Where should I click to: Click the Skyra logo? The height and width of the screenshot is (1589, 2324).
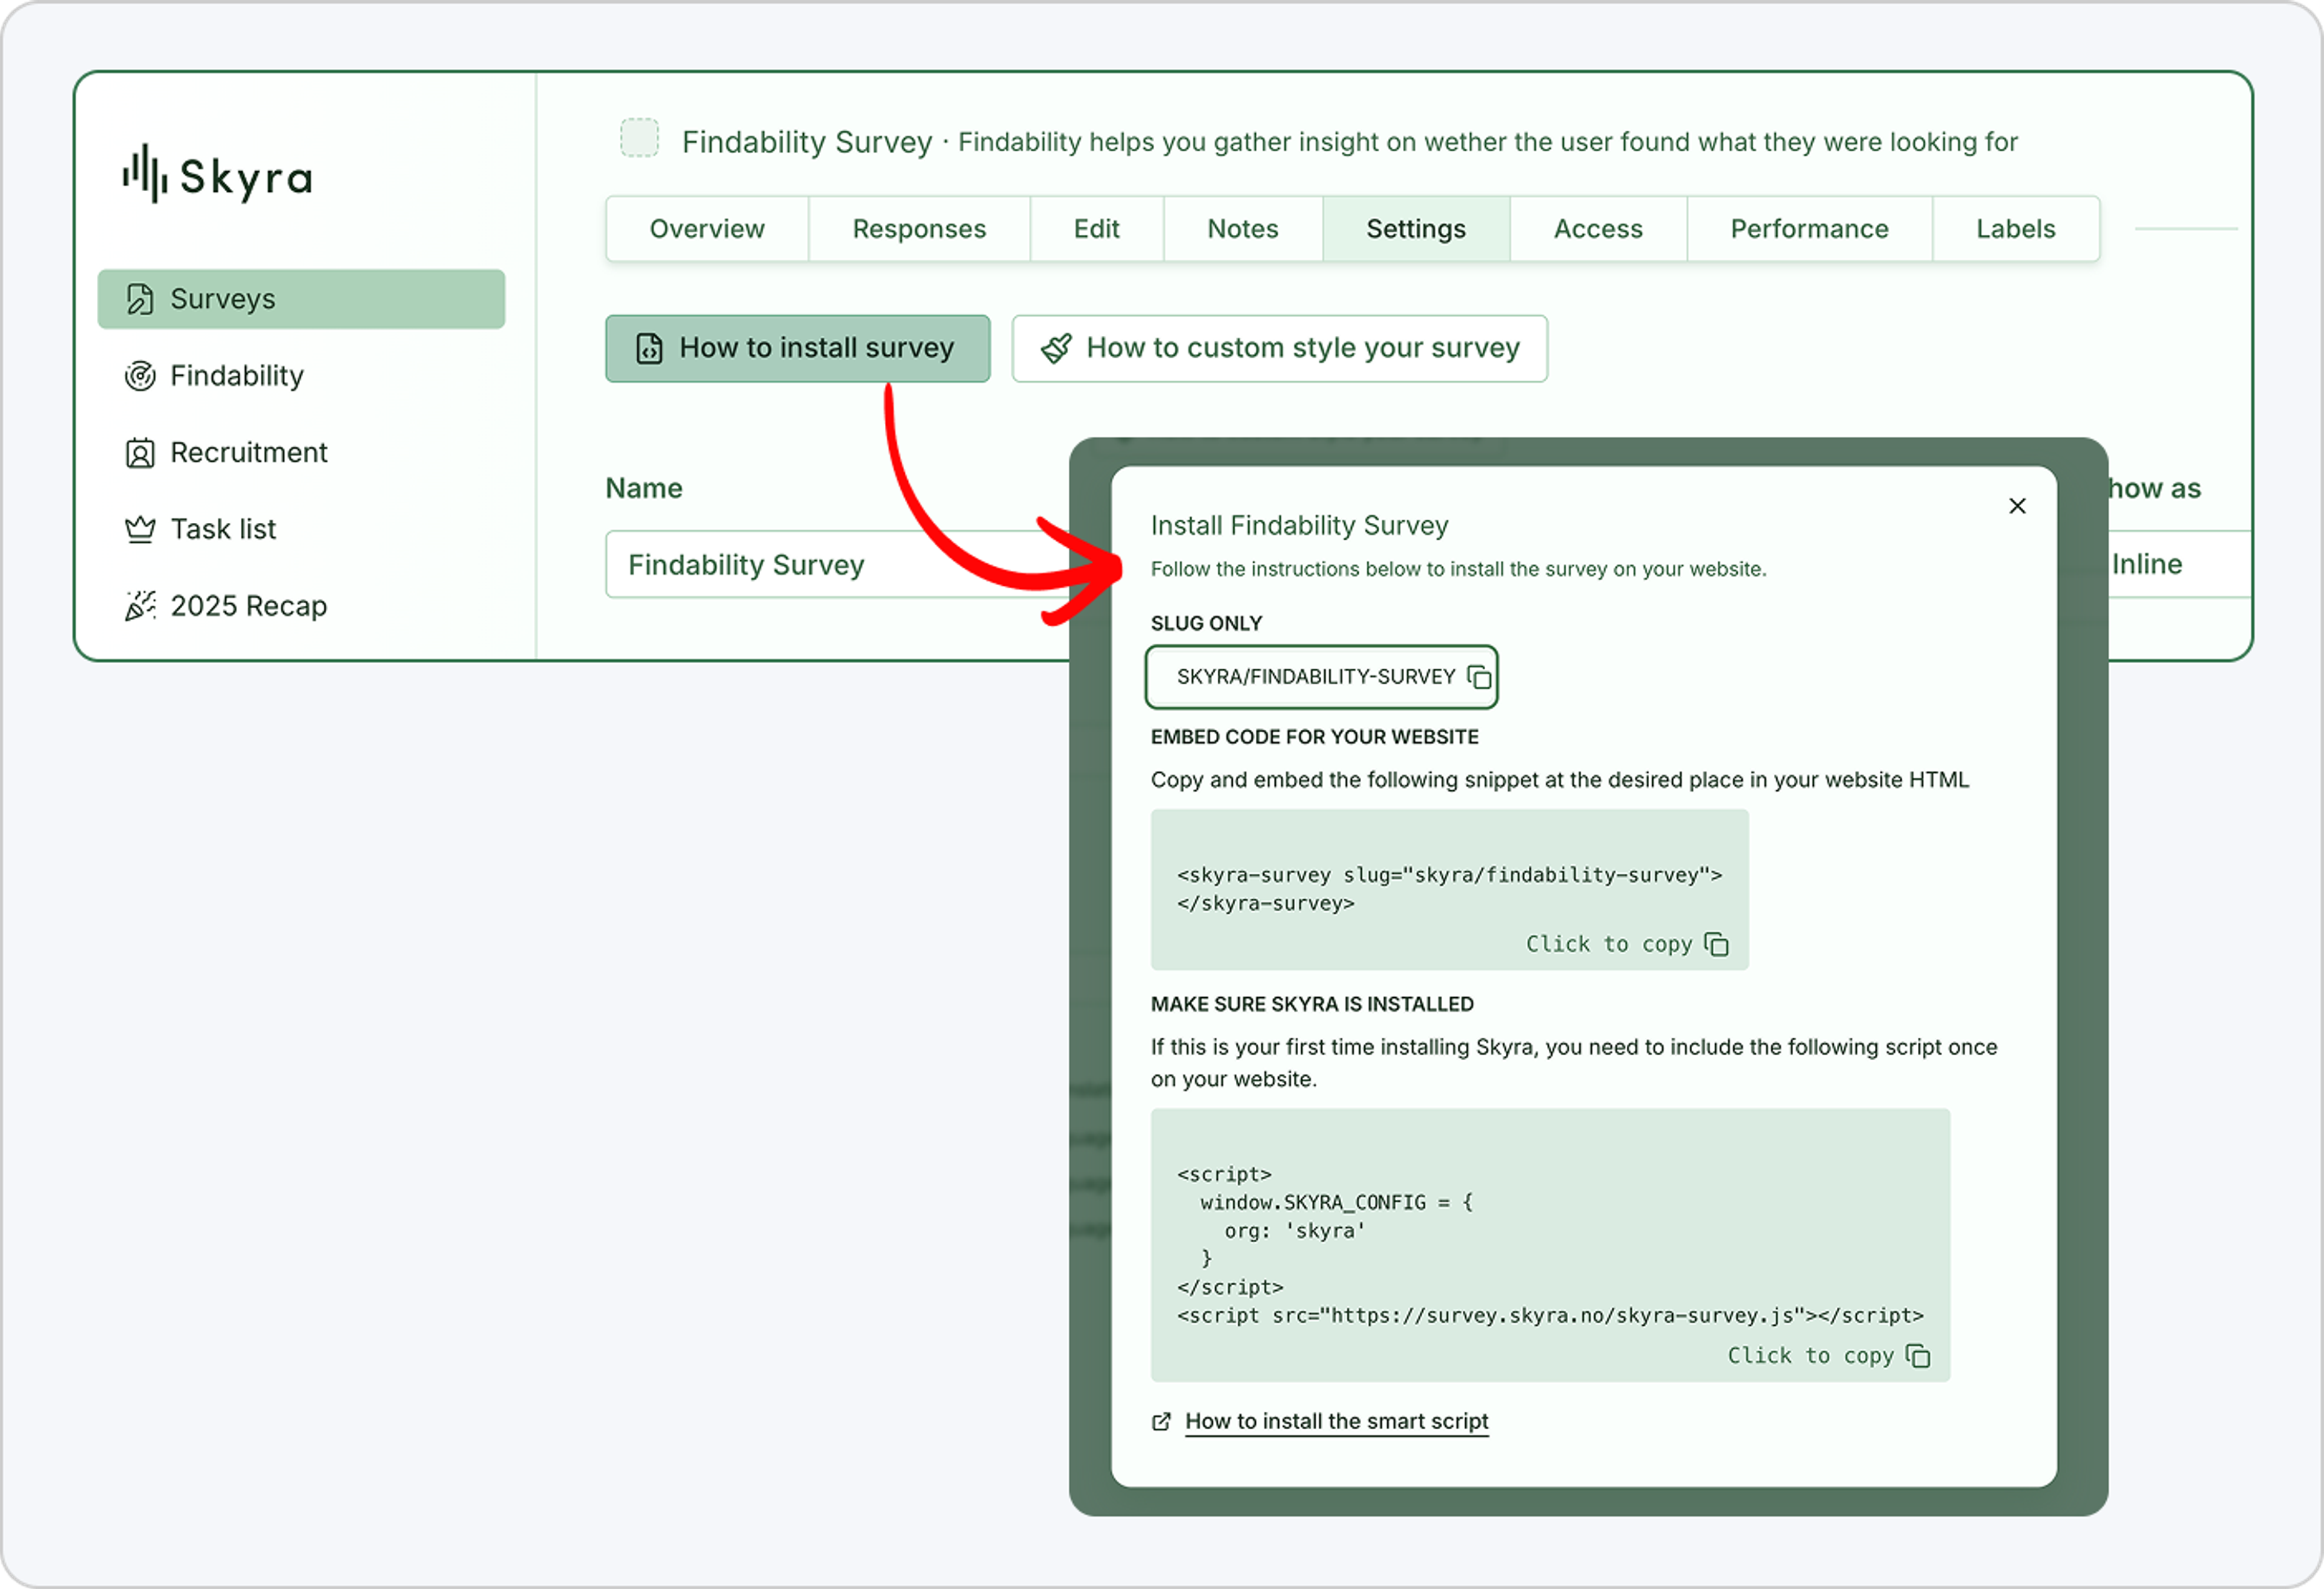click(x=217, y=174)
